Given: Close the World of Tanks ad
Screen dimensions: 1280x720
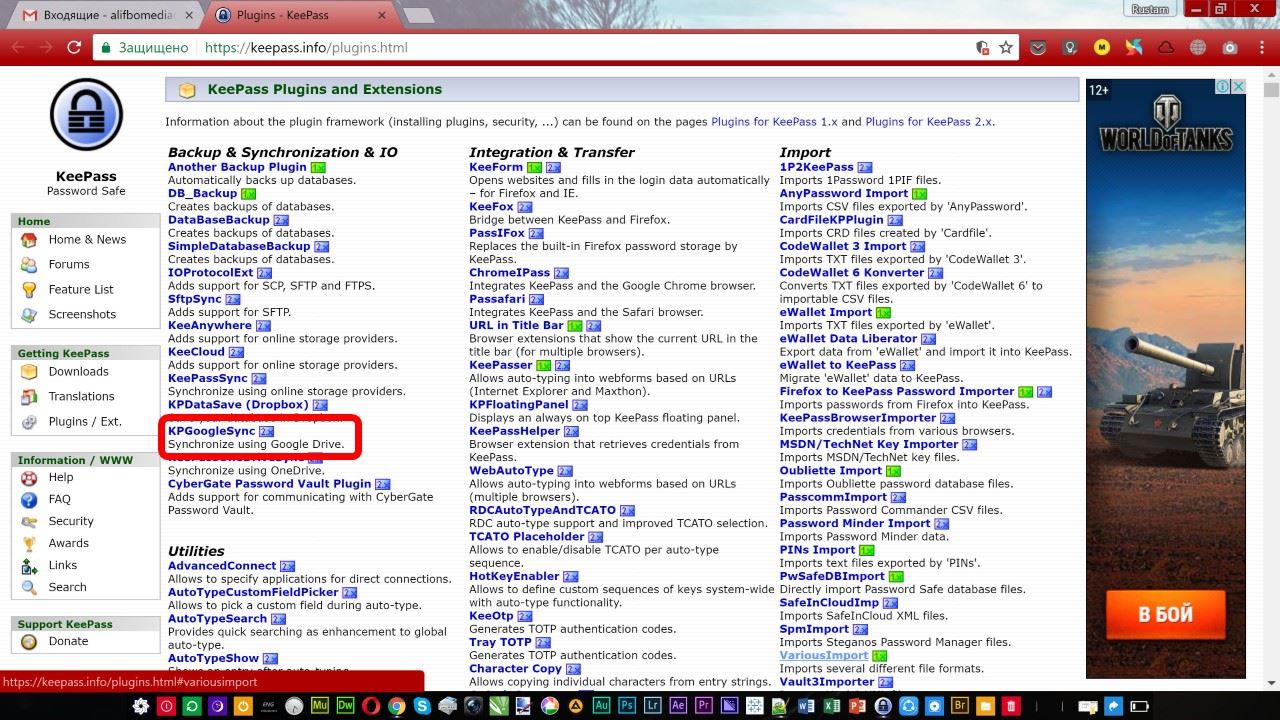Looking at the screenshot, I should [x=1238, y=87].
